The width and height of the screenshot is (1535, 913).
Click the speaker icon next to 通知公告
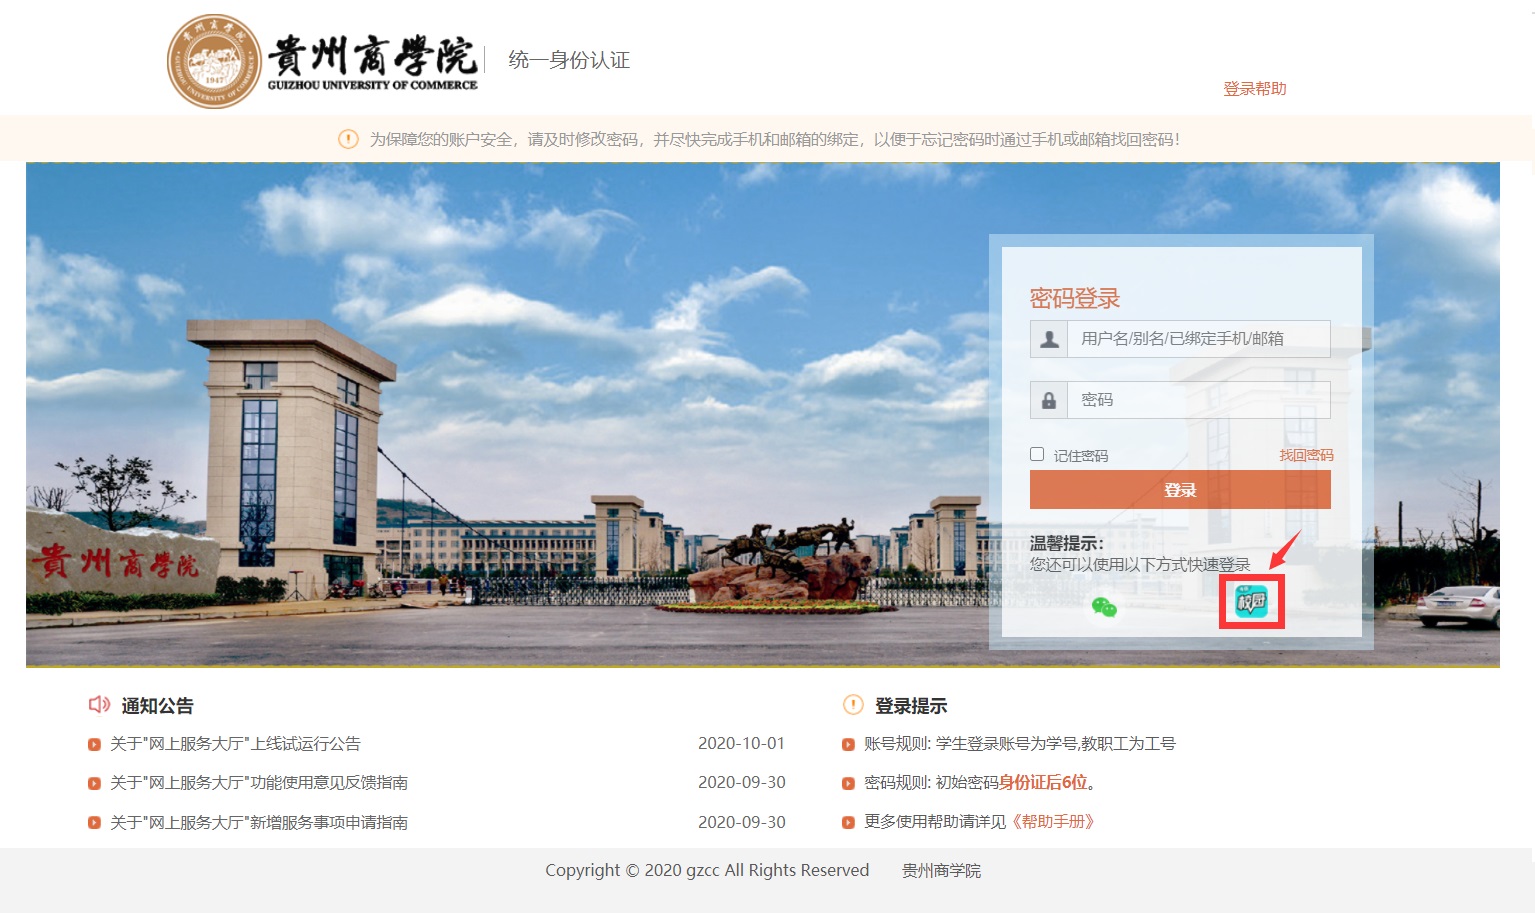(99, 705)
